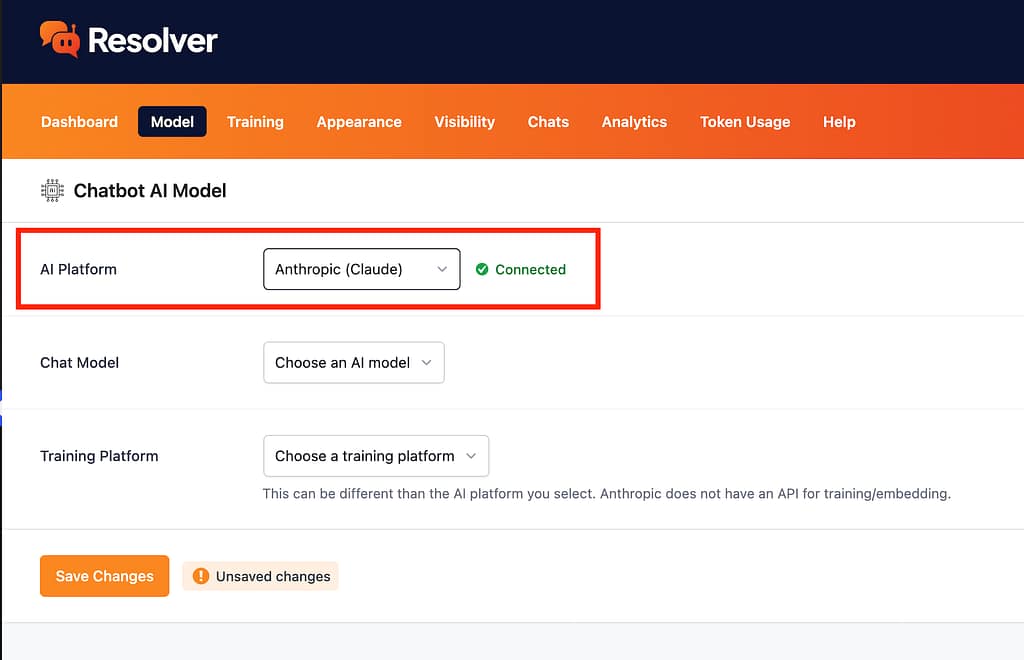Switch to the Training tab
The height and width of the screenshot is (660, 1024).
[255, 121]
